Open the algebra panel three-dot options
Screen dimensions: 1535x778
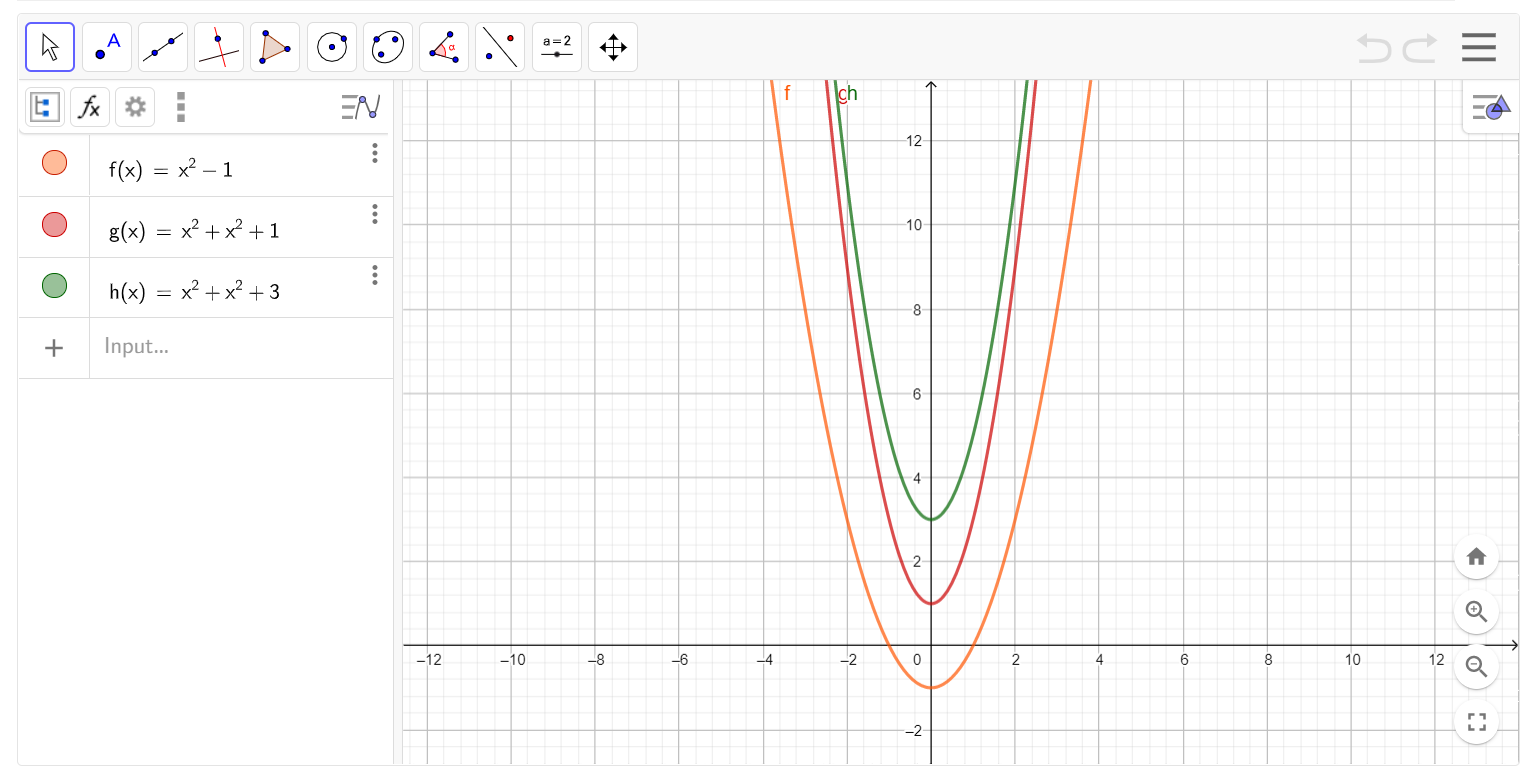(181, 106)
